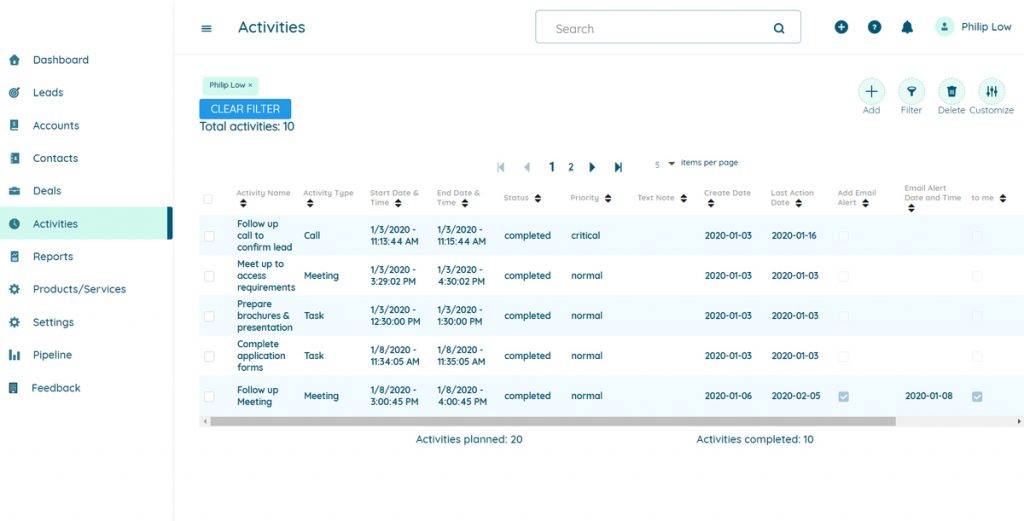Go to page 2 of activities
The height and width of the screenshot is (521, 1024).
tap(571, 167)
